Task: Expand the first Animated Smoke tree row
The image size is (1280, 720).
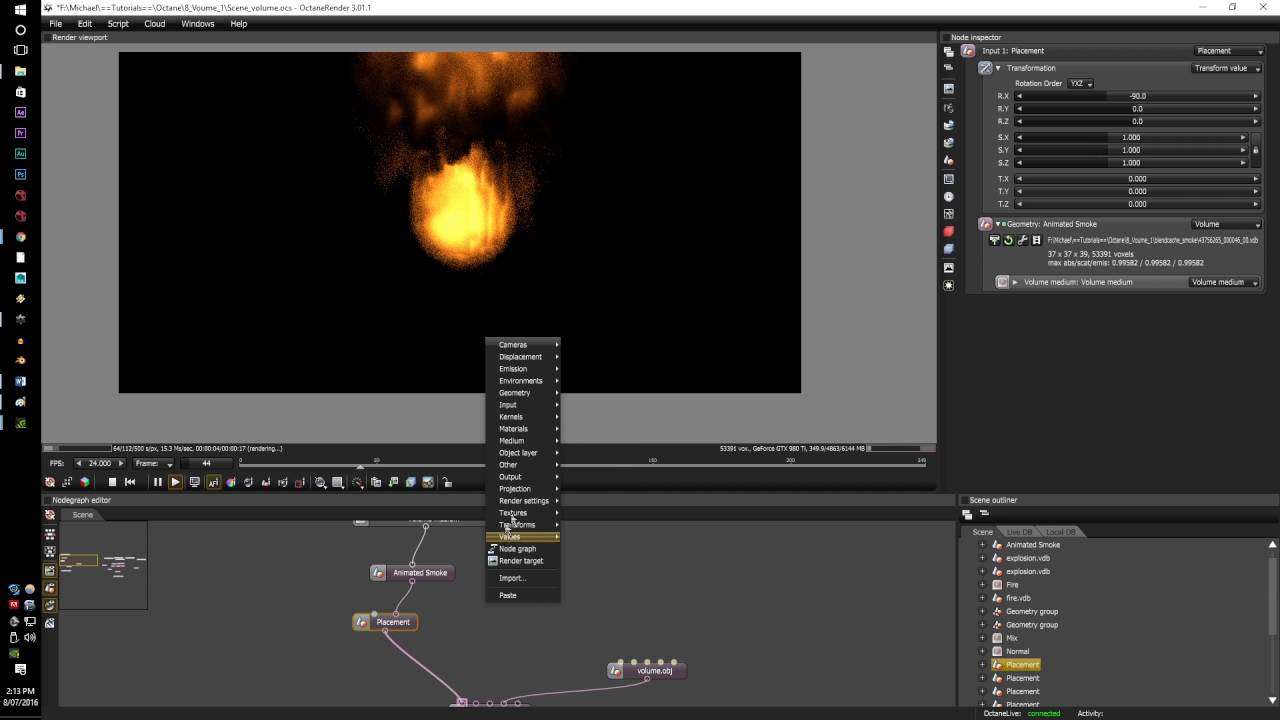Action: pyautogui.click(x=982, y=545)
